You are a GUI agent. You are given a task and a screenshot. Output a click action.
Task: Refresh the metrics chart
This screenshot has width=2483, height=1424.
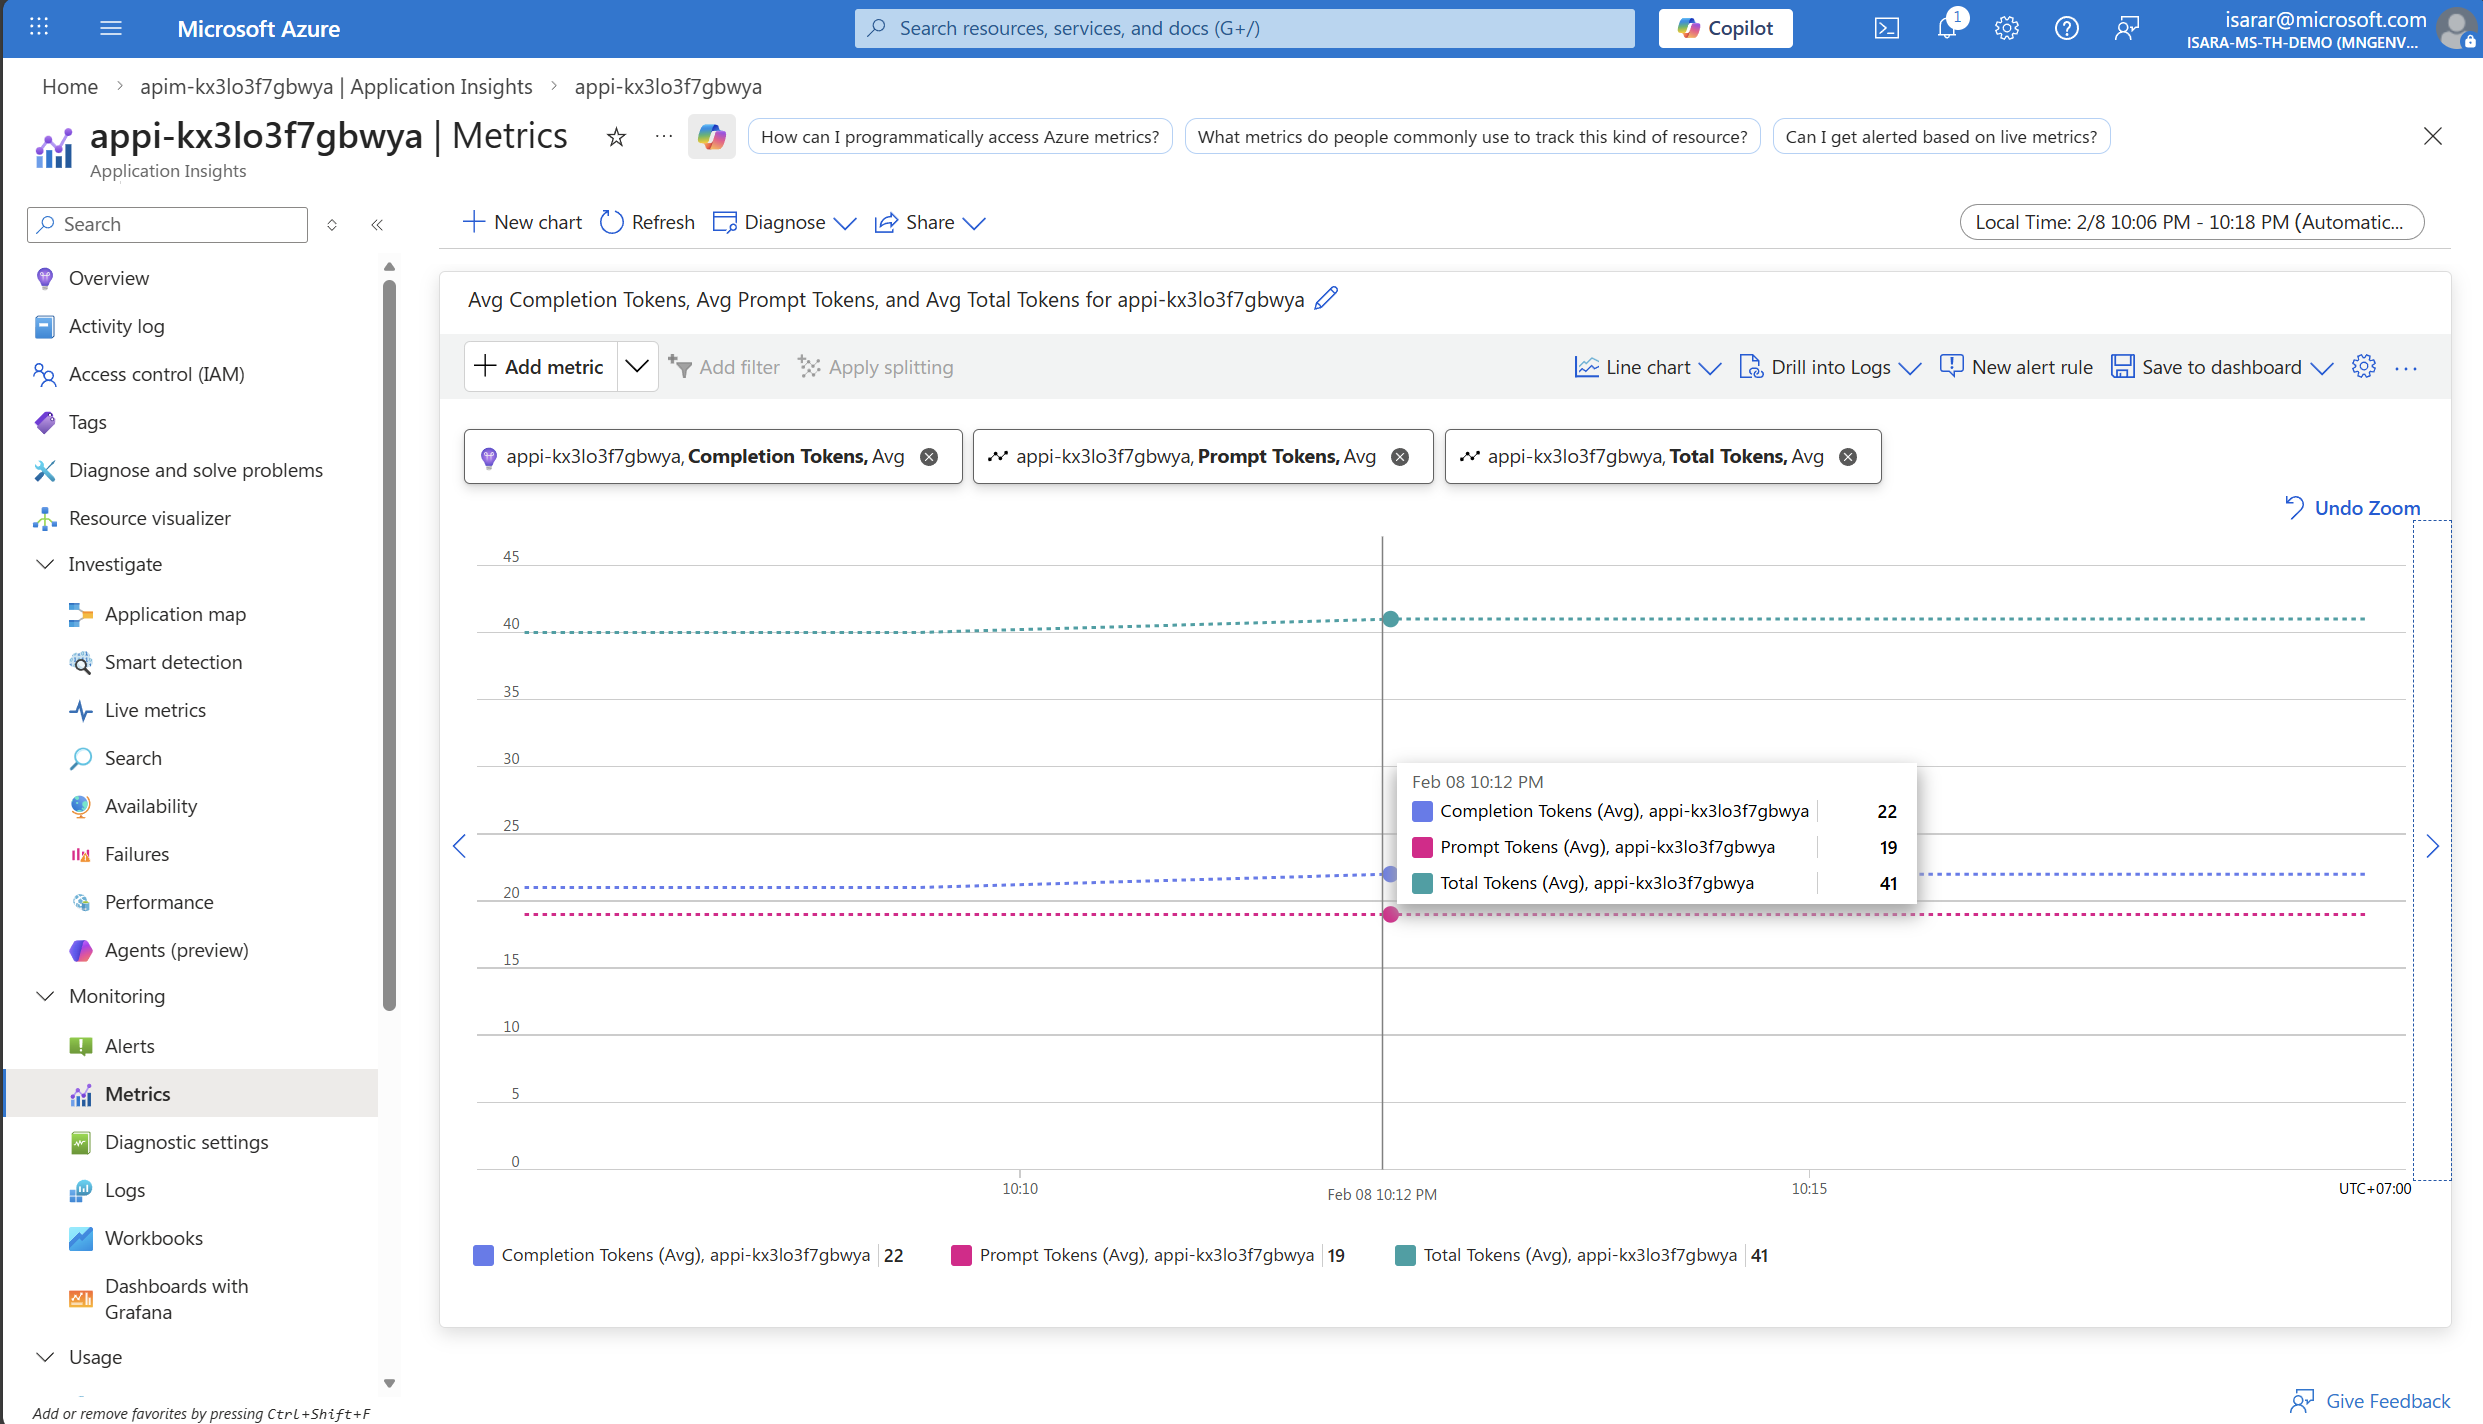(x=647, y=222)
